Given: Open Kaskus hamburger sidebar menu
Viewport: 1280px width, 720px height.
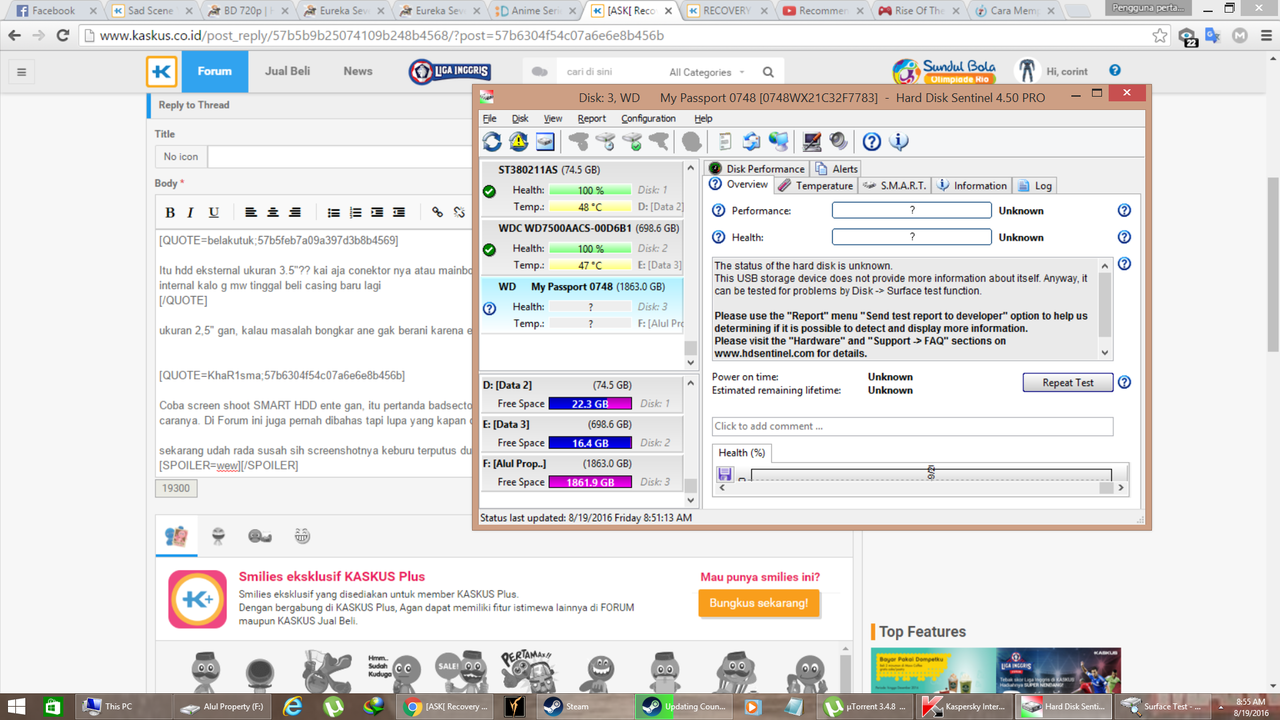Looking at the screenshot, I should pos(21,72).
